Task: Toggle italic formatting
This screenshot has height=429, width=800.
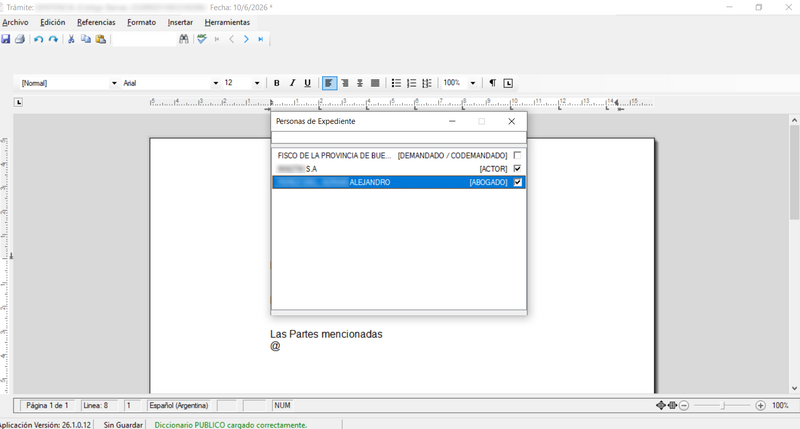Action: 292,83
